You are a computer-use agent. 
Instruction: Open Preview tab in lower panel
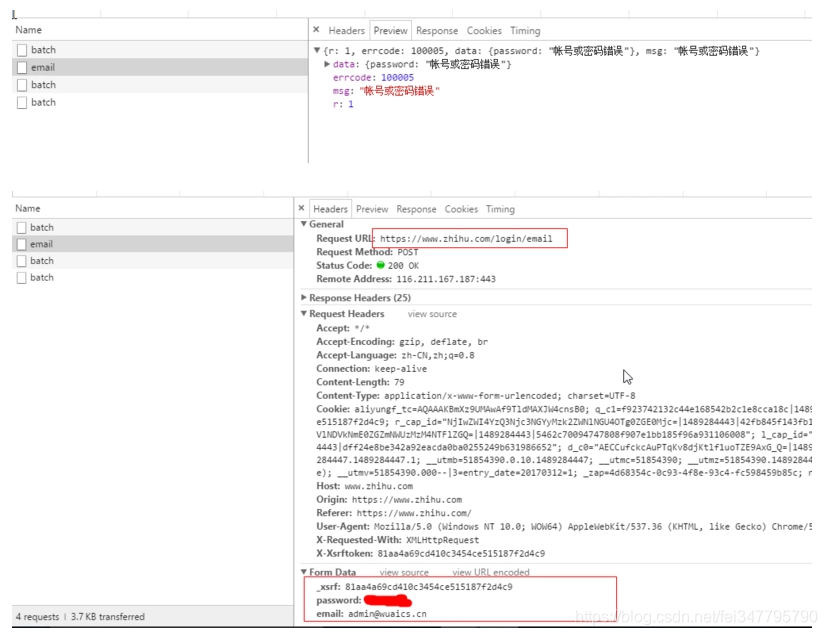click(x=372, y=209)
